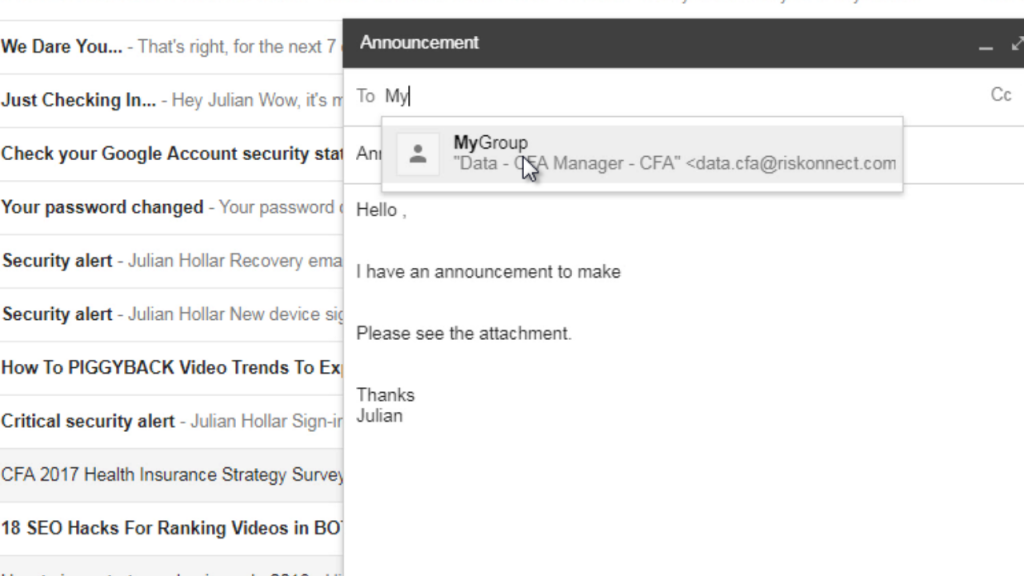Open the second Security alert email (New device)
The height and width of the screenshot is (576, 1024).
[171, 315]
